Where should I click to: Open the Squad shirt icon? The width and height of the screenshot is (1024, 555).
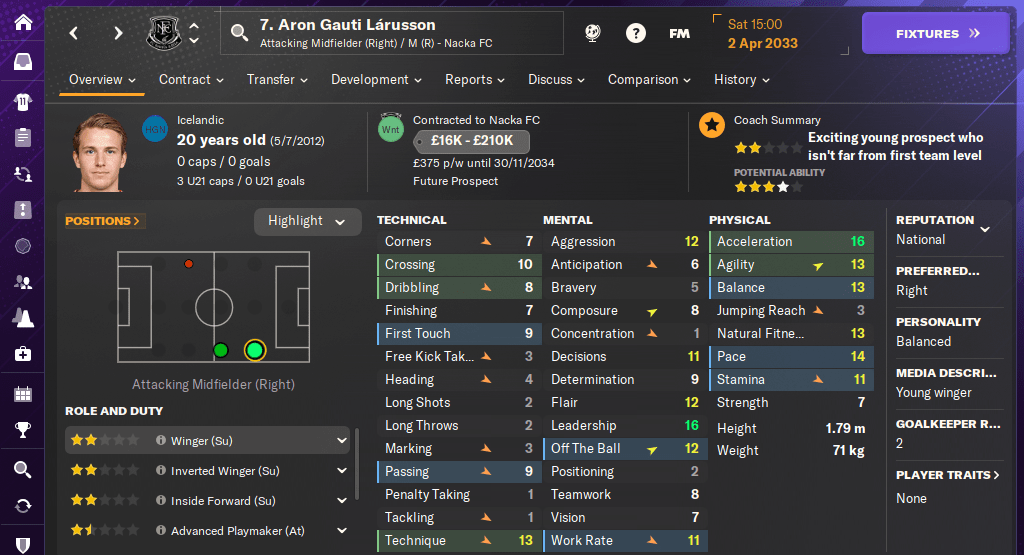coord(22,101)
